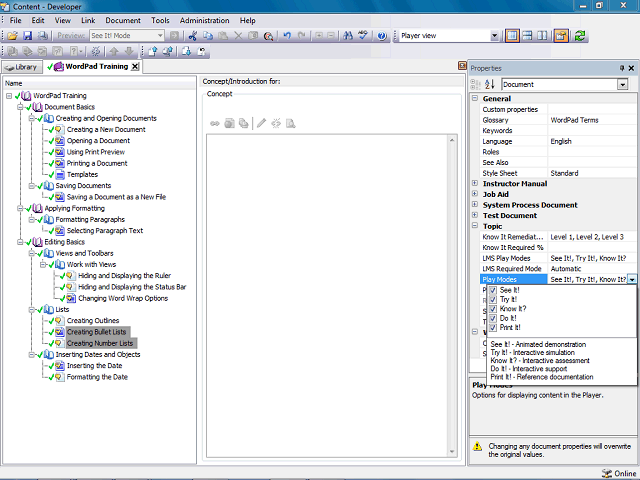
Task: Click the link icon in Concept pane
Action: point(215,123)
